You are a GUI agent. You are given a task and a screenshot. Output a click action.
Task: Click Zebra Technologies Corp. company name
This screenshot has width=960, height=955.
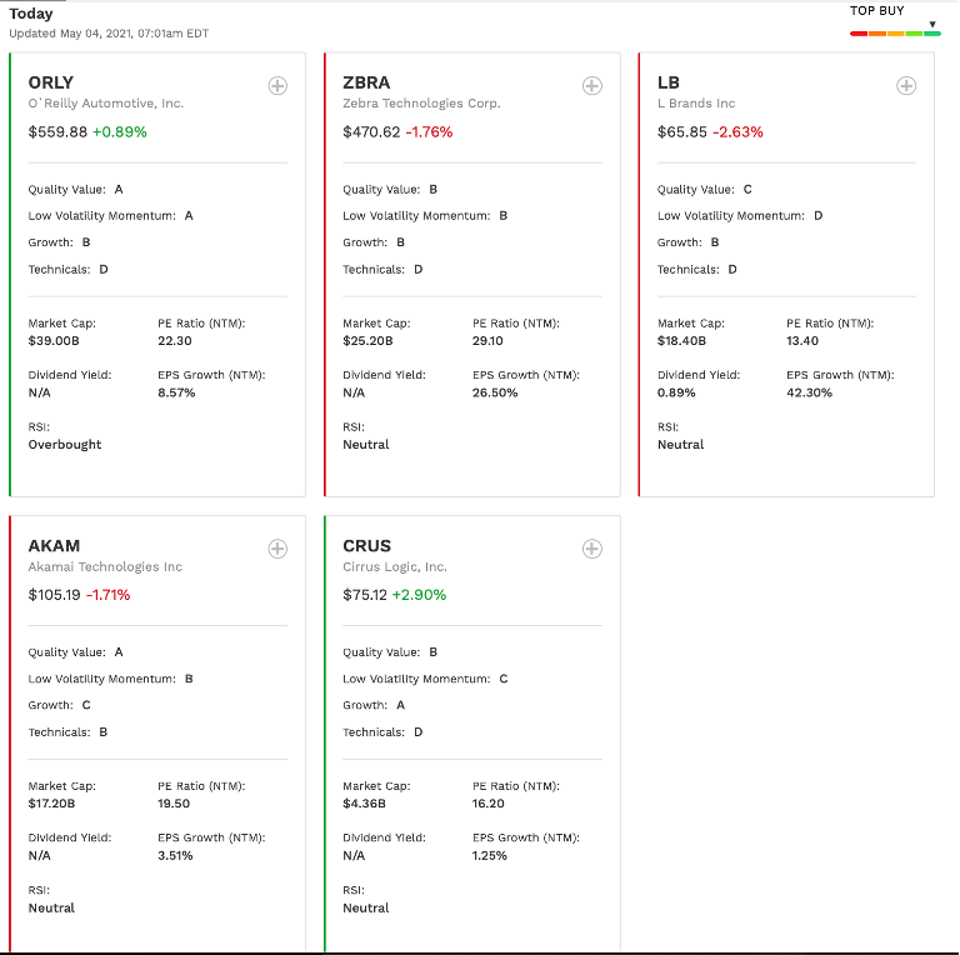(422, 103)
